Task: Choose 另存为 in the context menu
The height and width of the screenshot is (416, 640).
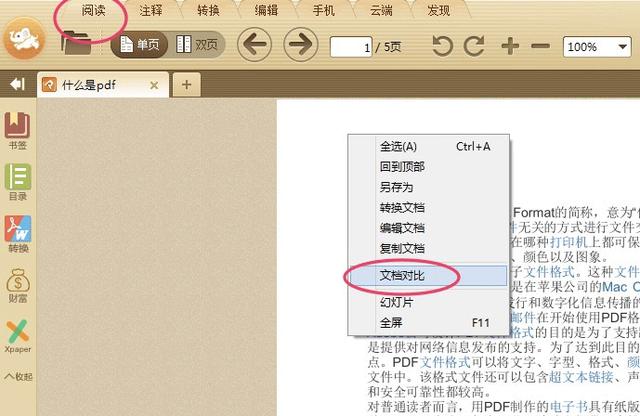Action: coord(429,187)
